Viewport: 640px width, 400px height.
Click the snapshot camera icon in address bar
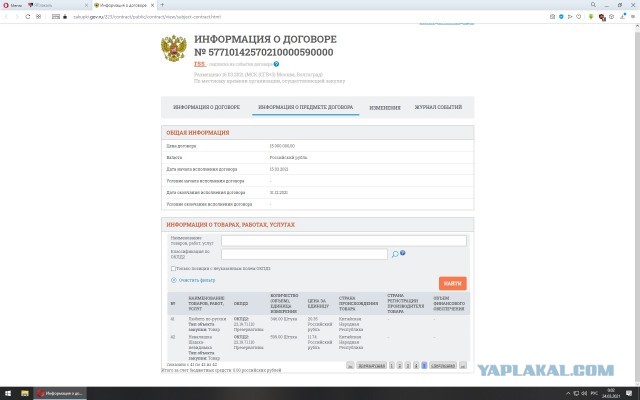[x=552, y=17]
